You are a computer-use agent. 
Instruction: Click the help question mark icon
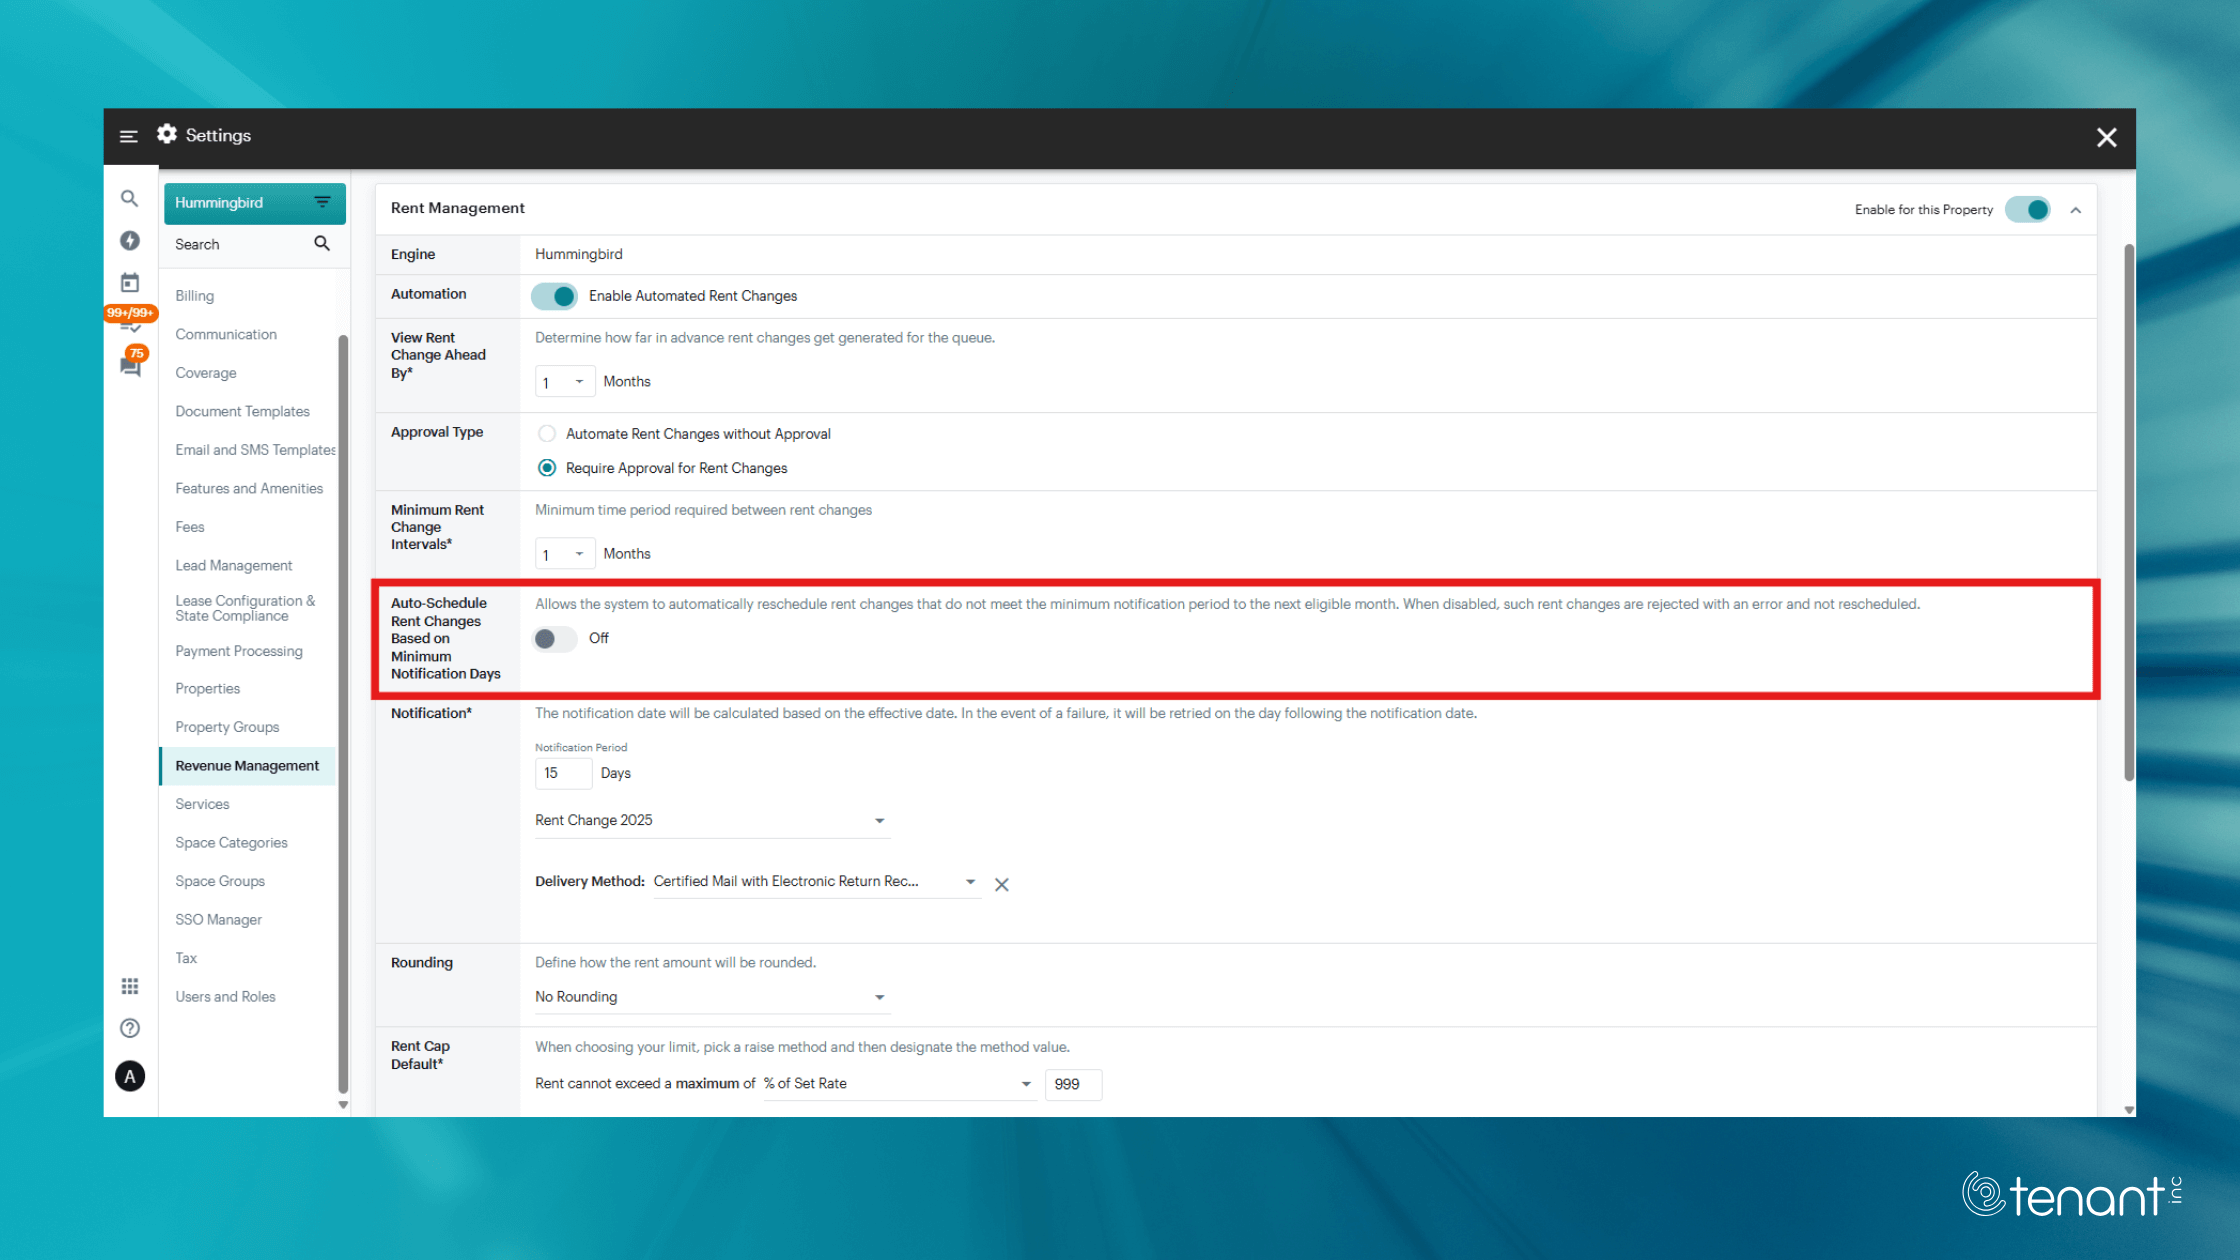[130, 1028]
